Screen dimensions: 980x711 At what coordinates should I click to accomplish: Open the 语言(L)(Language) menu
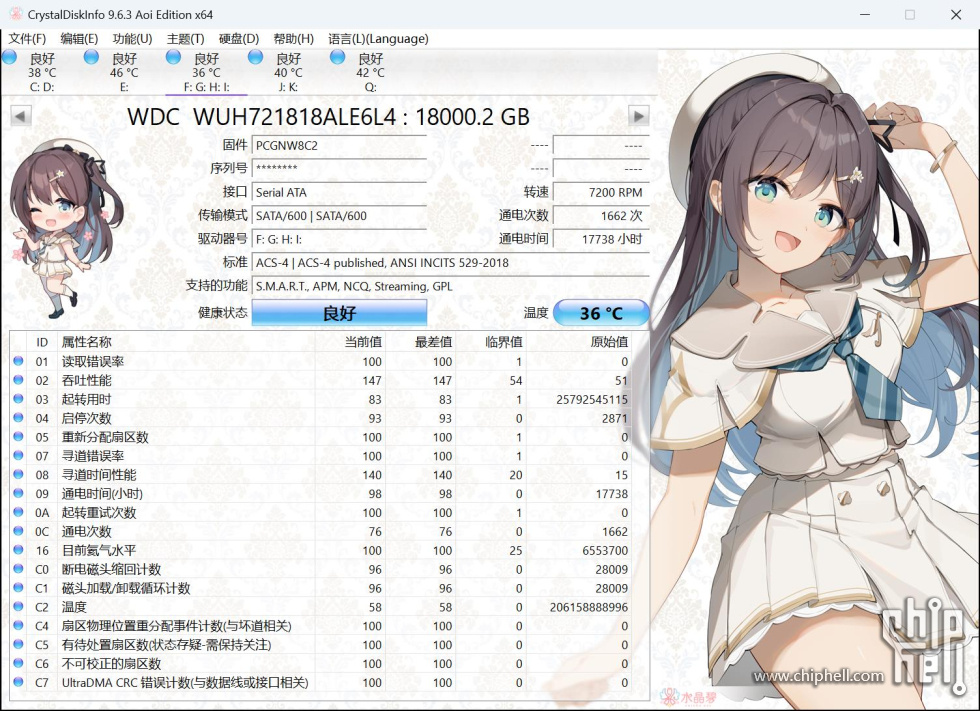[x=378, y=39]
